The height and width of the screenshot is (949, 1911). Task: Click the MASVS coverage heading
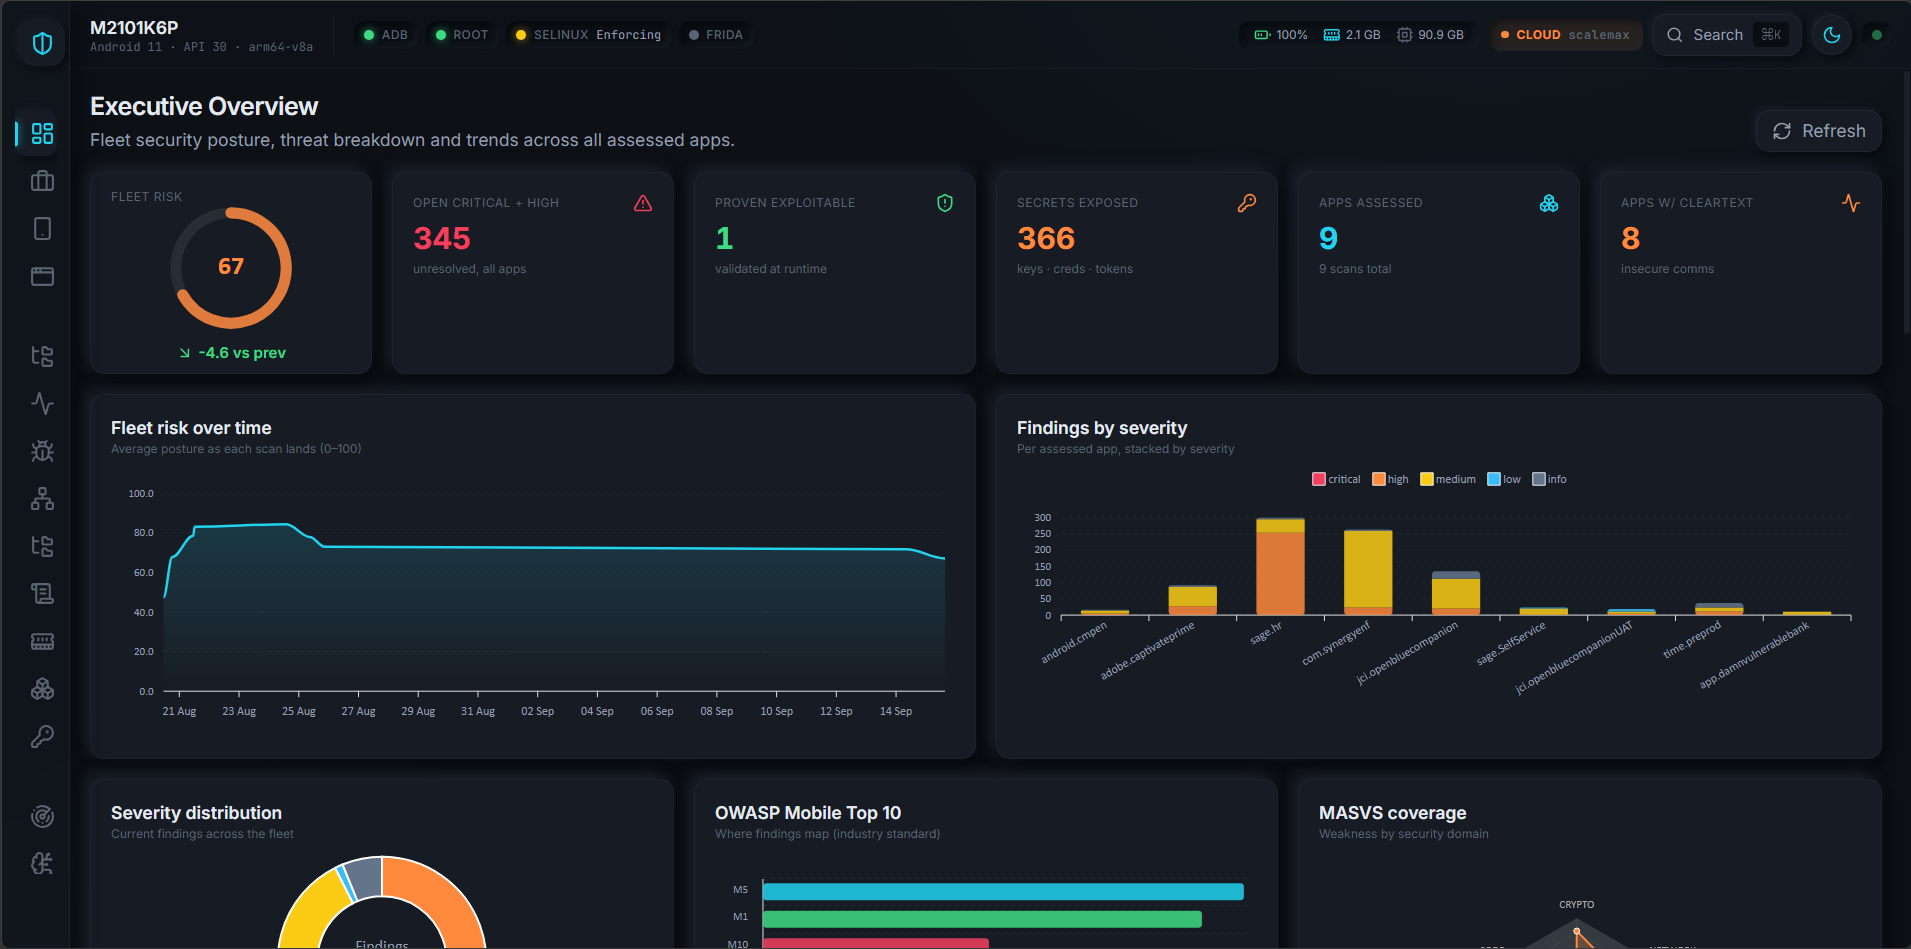click(1392, 813)
